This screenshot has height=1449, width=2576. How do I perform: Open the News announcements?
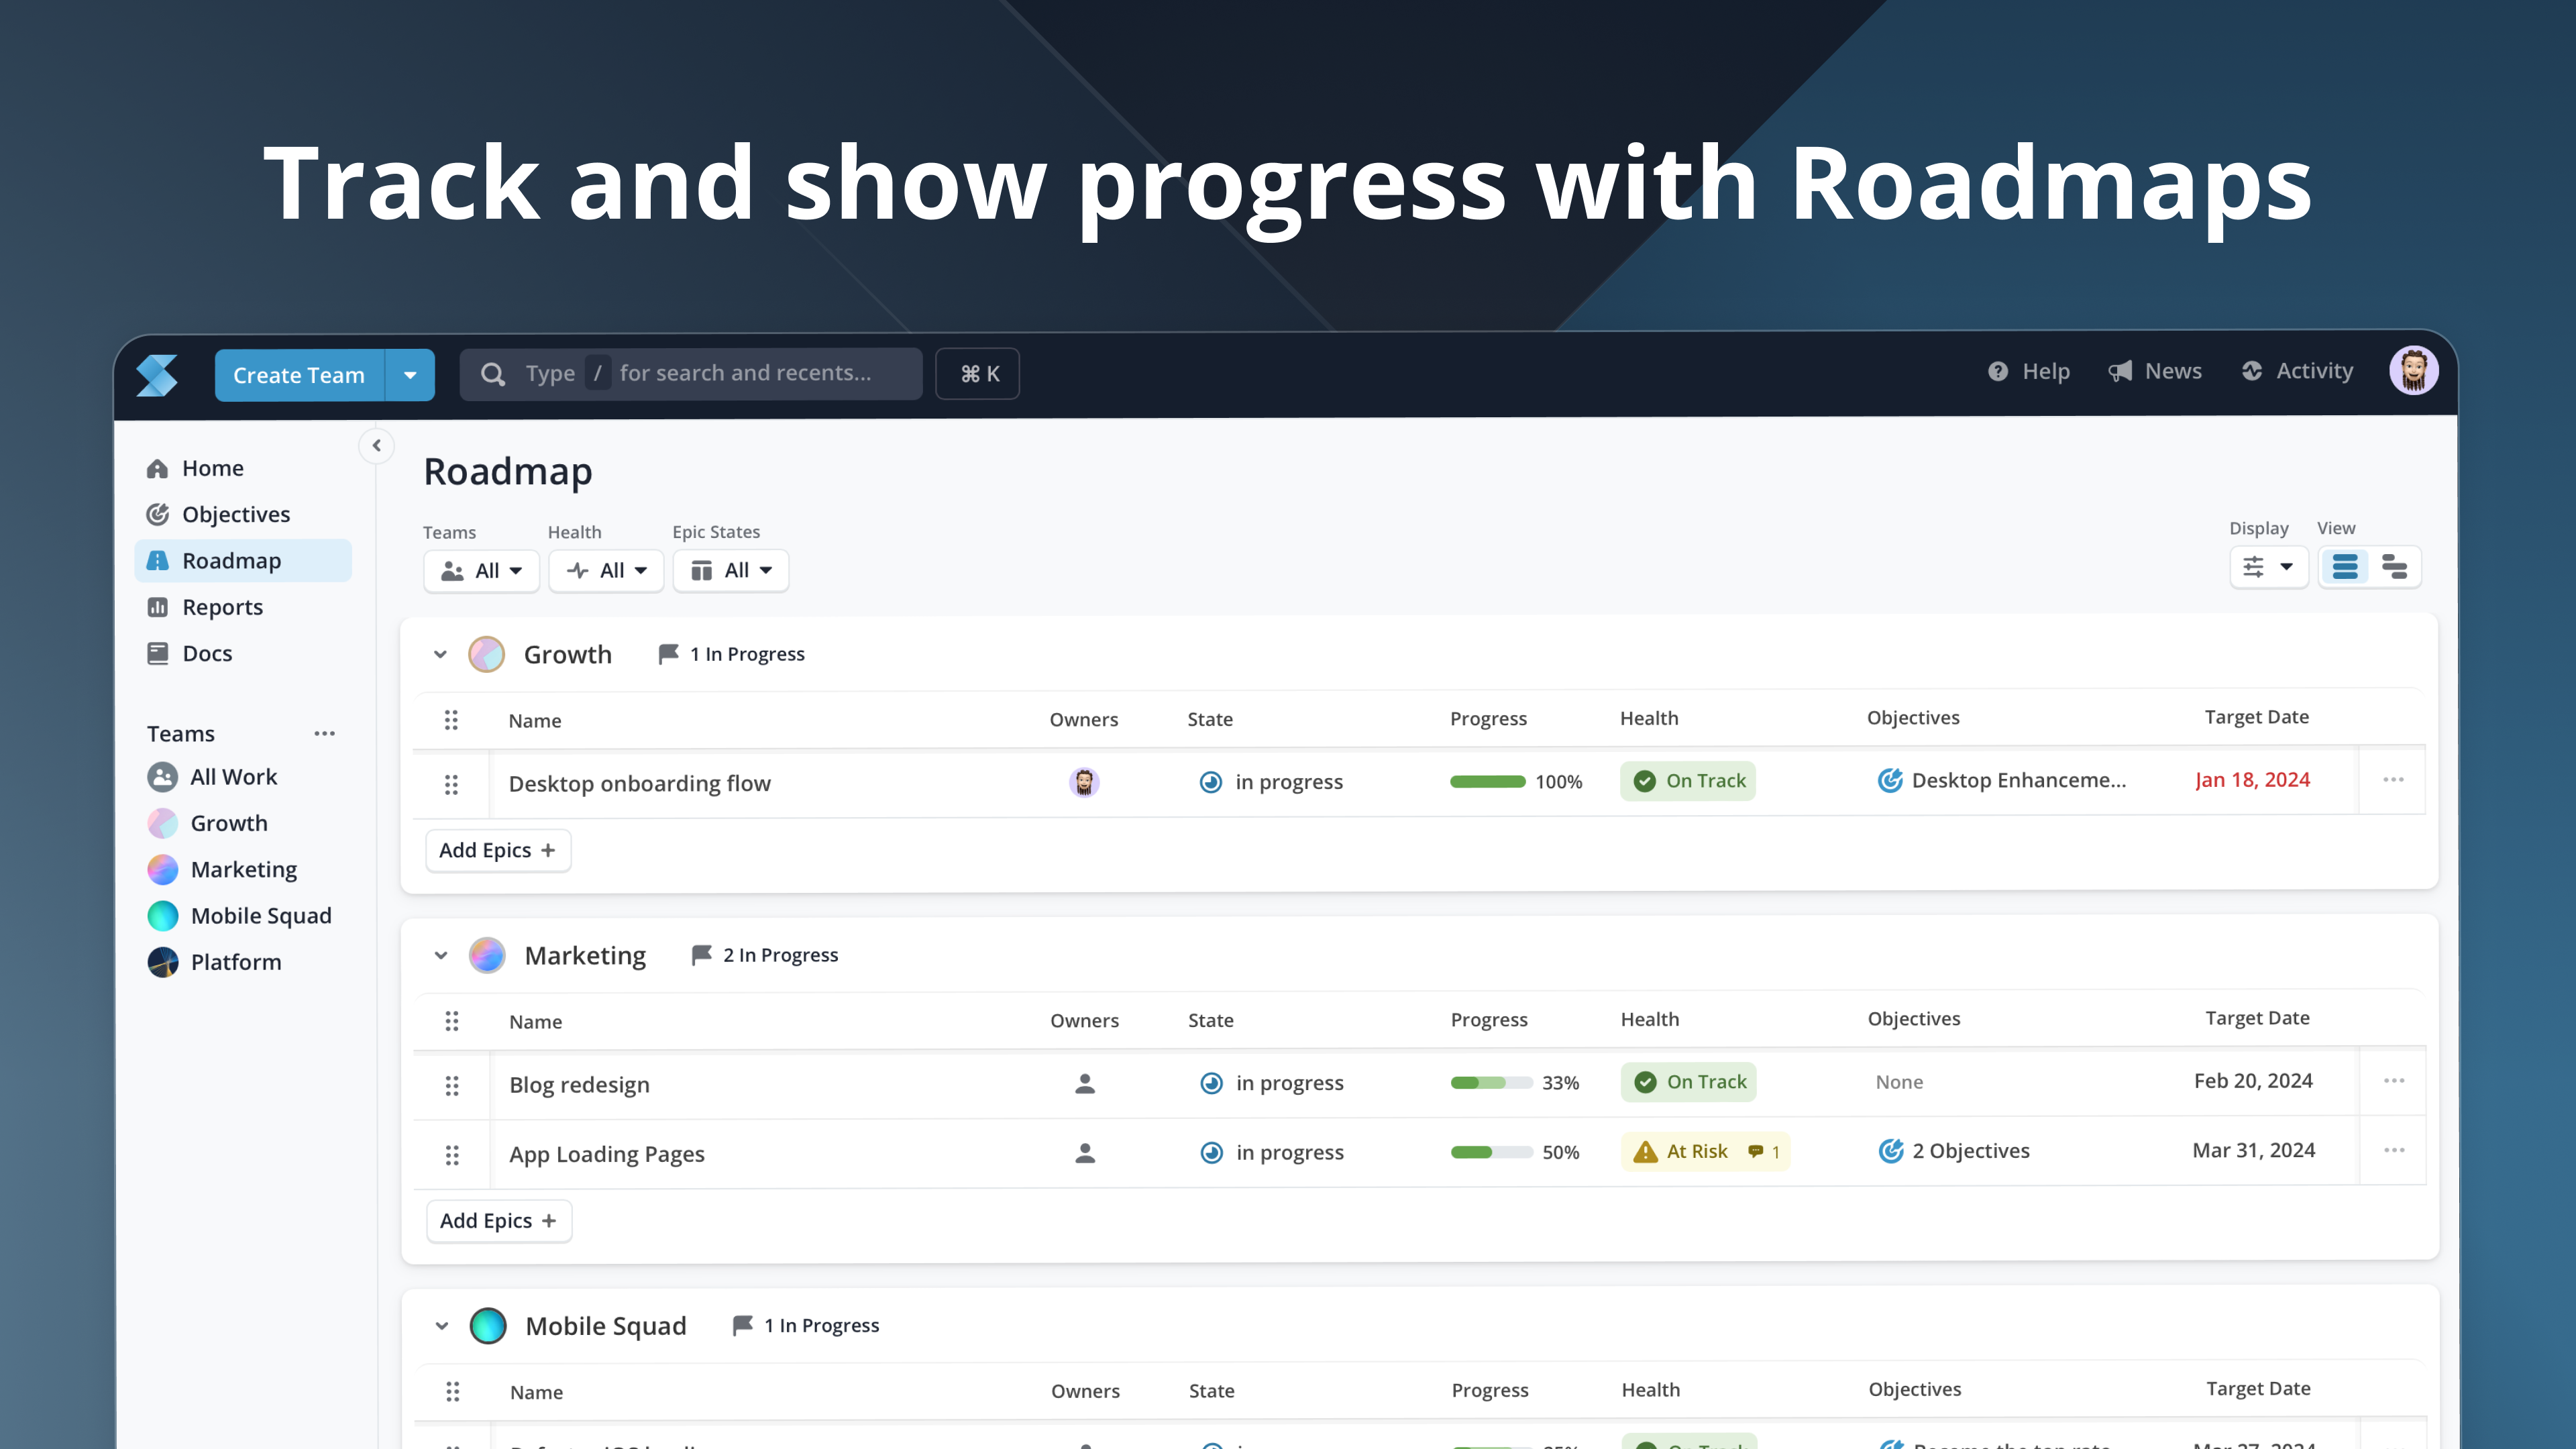pos(2155,371)
